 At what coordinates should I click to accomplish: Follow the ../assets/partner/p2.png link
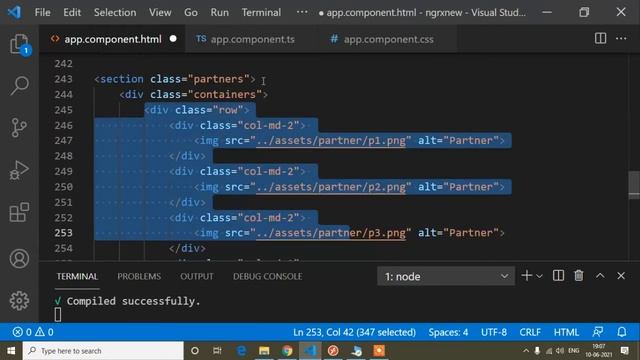[331, 187]
